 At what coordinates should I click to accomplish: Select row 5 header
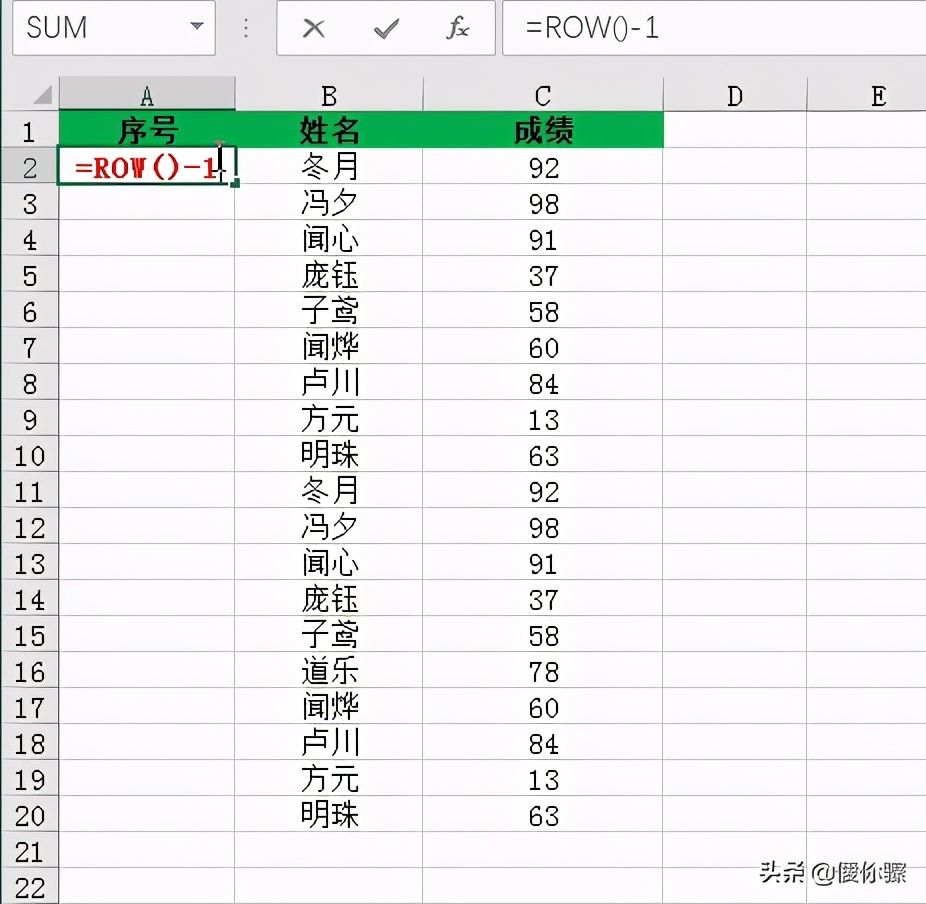click(30, 275)
